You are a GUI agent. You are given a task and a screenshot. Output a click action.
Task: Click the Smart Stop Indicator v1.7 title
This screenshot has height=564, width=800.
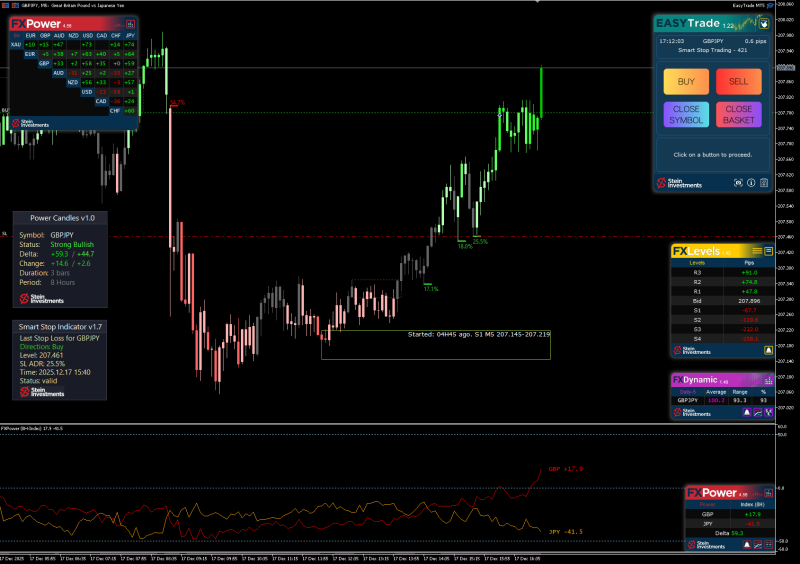point(60,327)
